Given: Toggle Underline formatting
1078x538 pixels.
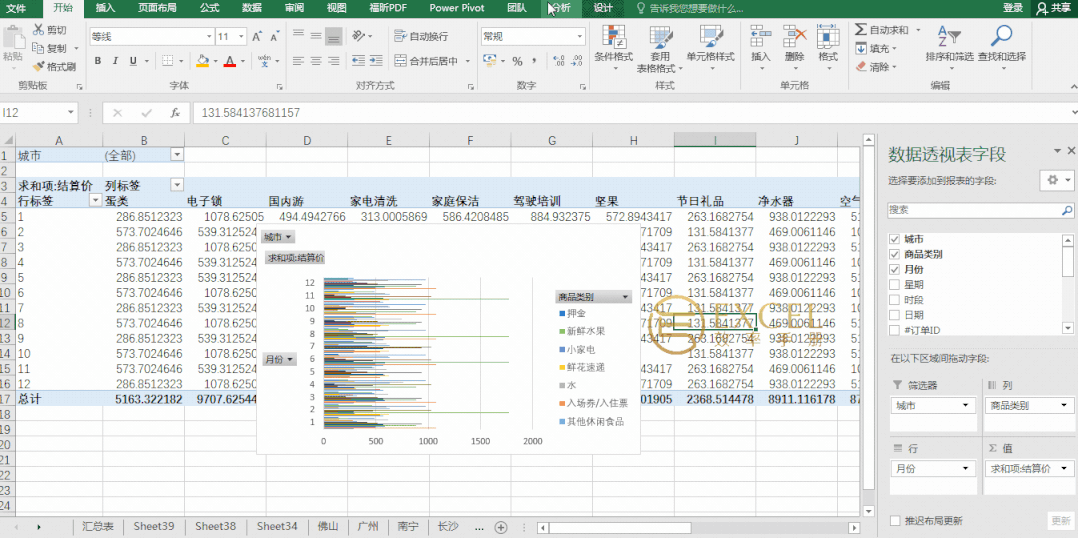Looking at the screenshot, I should click(132, 61).
